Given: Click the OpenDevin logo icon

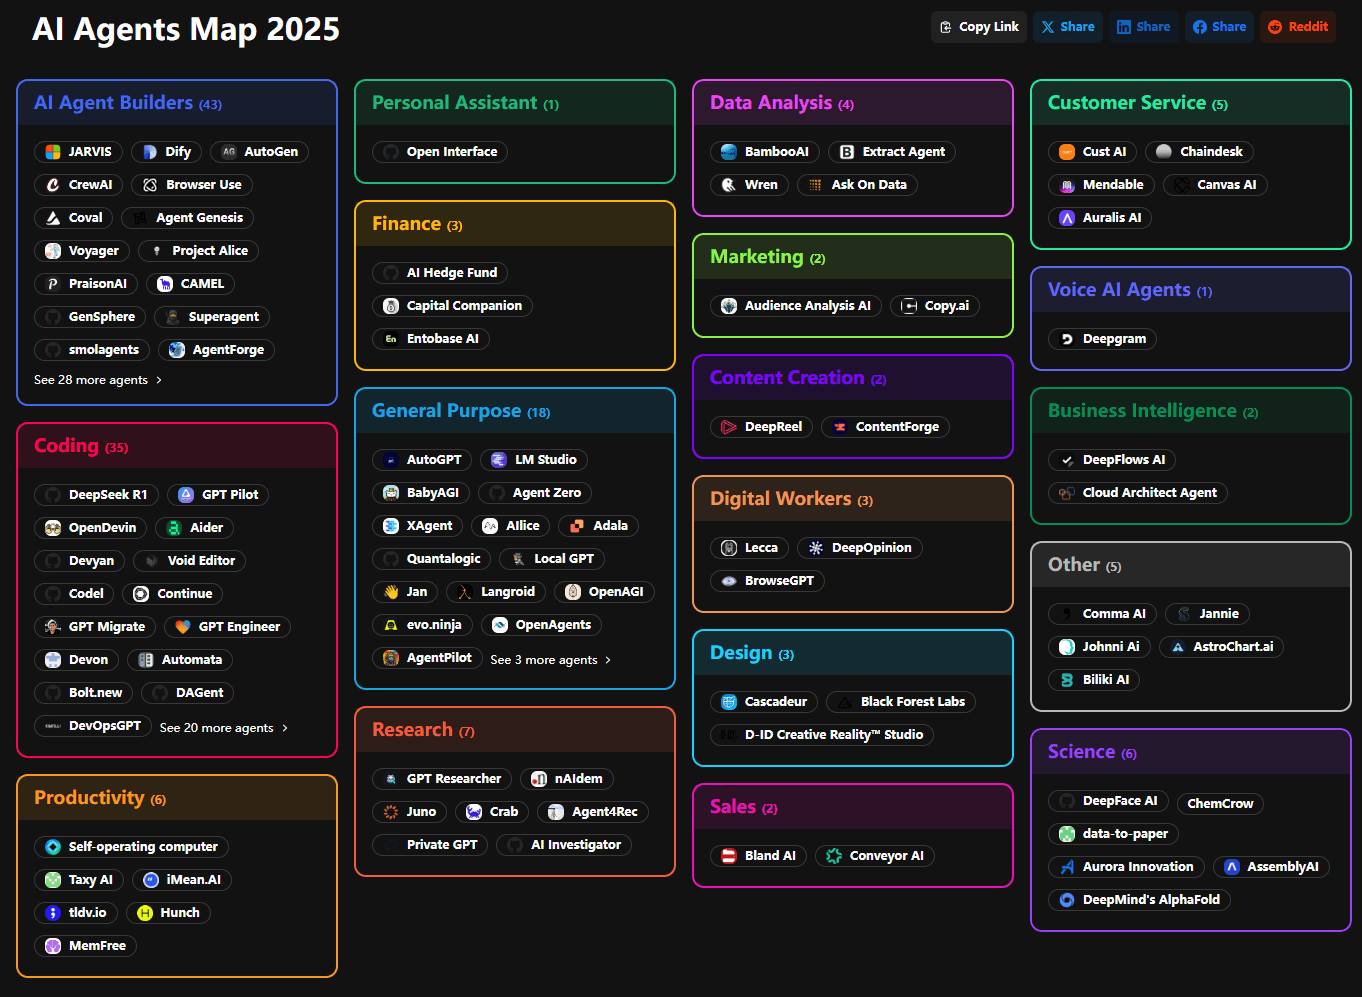Looking at the screenshot, I should pos(53,528).
